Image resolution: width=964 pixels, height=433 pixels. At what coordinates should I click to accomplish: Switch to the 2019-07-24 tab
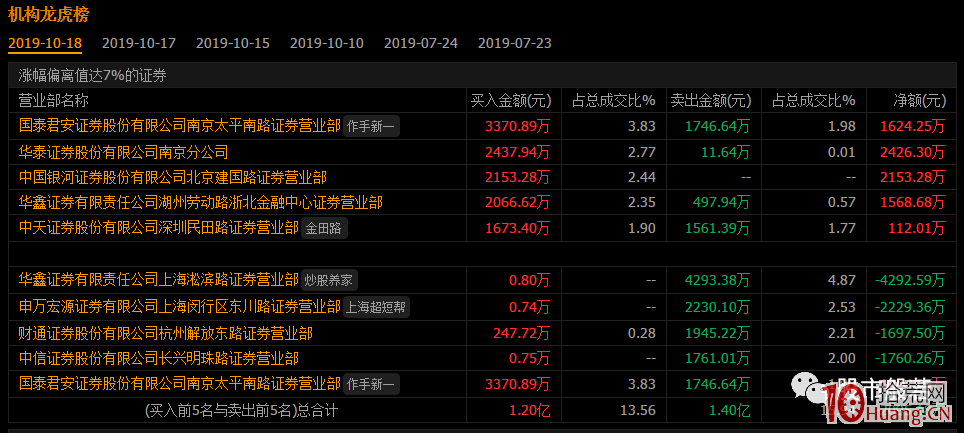tap(421, 43)
